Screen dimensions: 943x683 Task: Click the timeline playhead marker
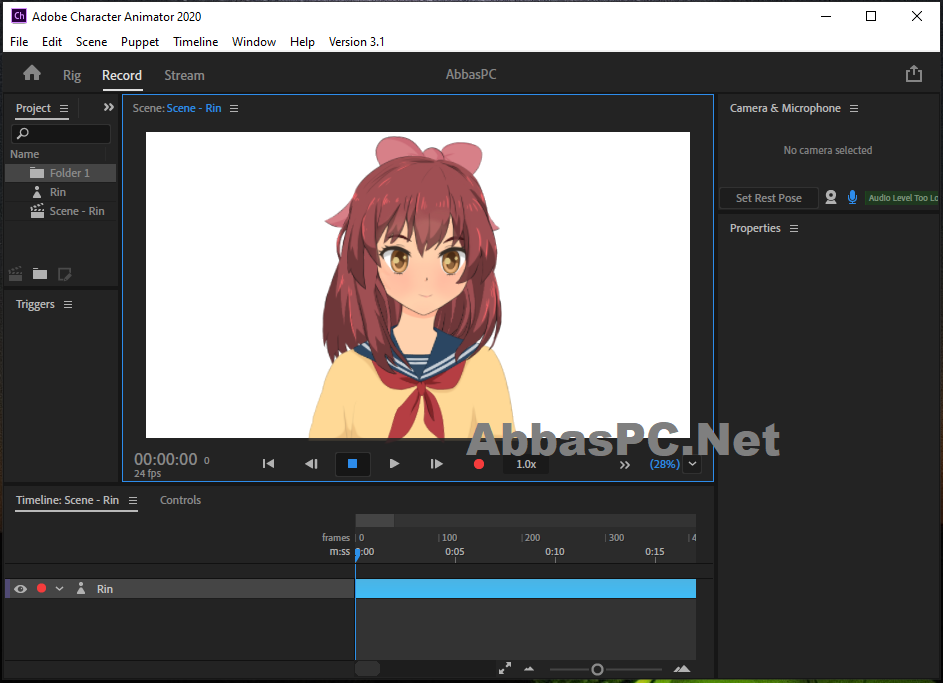coord(357,554)
